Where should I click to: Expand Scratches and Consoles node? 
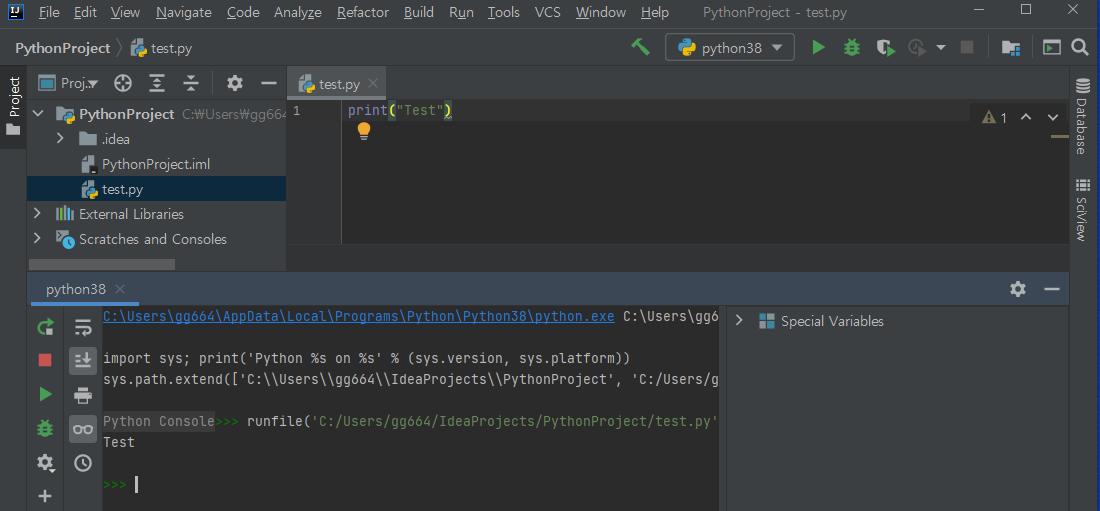(38, 239)
